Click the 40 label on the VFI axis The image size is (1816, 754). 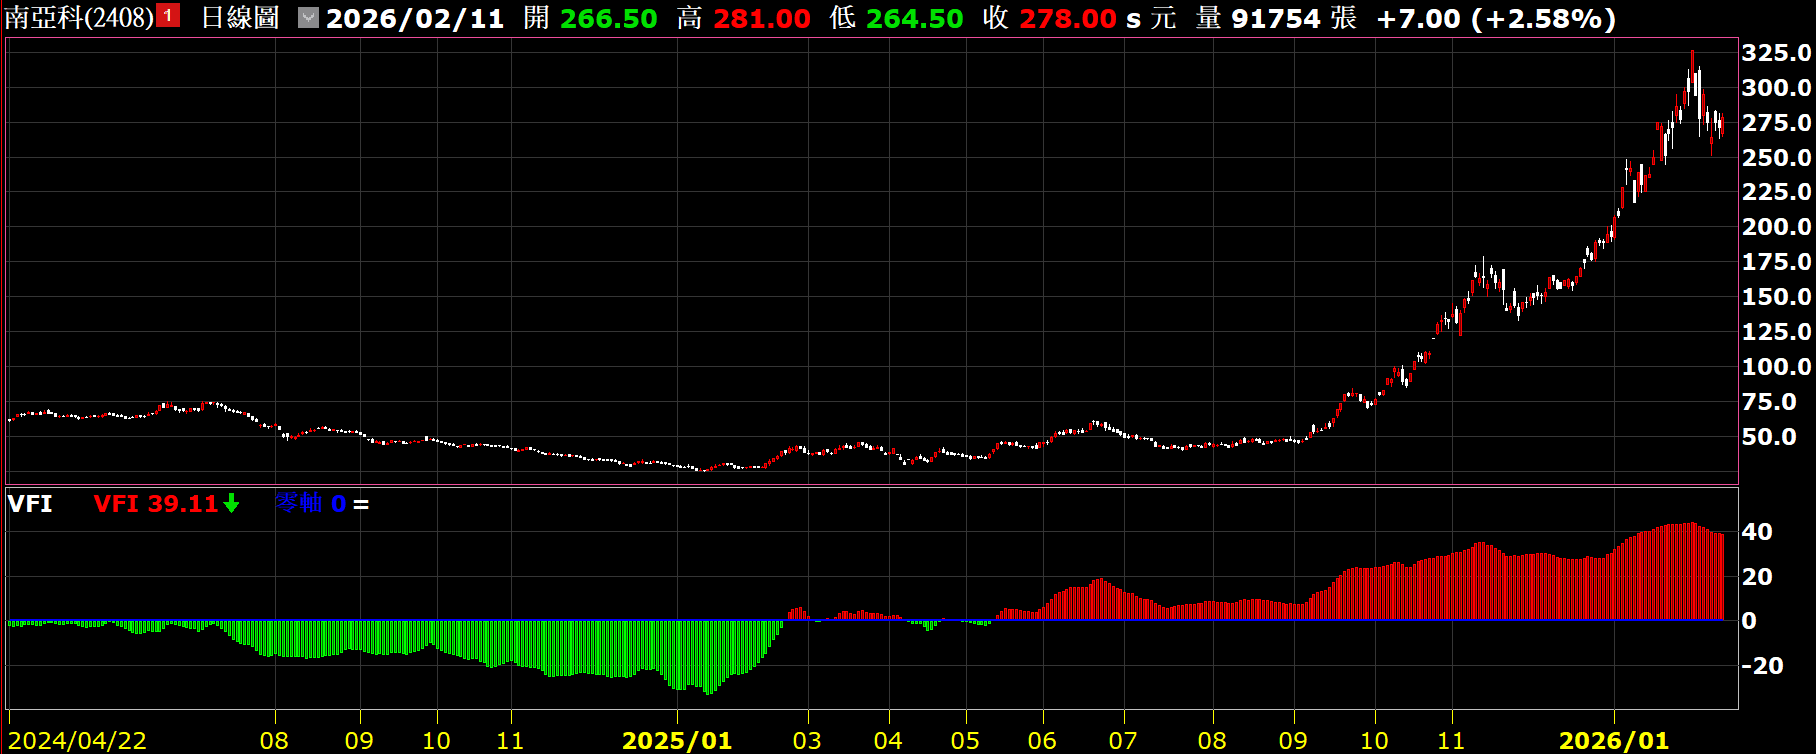1757,532
